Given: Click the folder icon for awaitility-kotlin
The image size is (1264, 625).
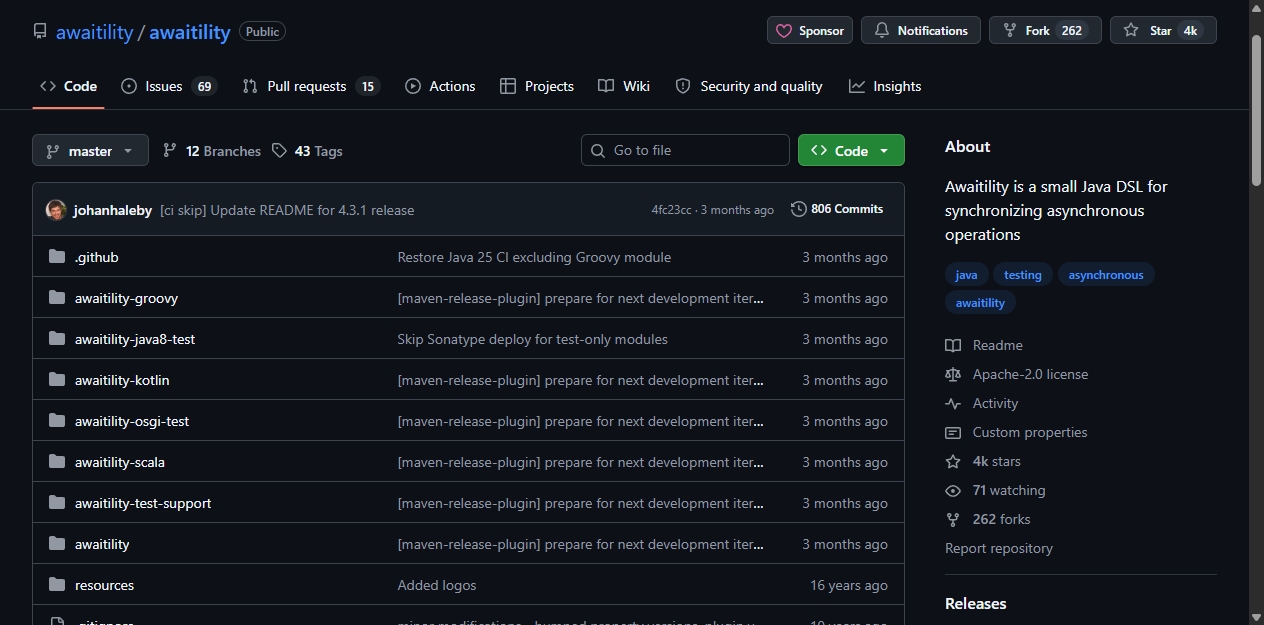Looking at the screenshot, I should 57,380.
